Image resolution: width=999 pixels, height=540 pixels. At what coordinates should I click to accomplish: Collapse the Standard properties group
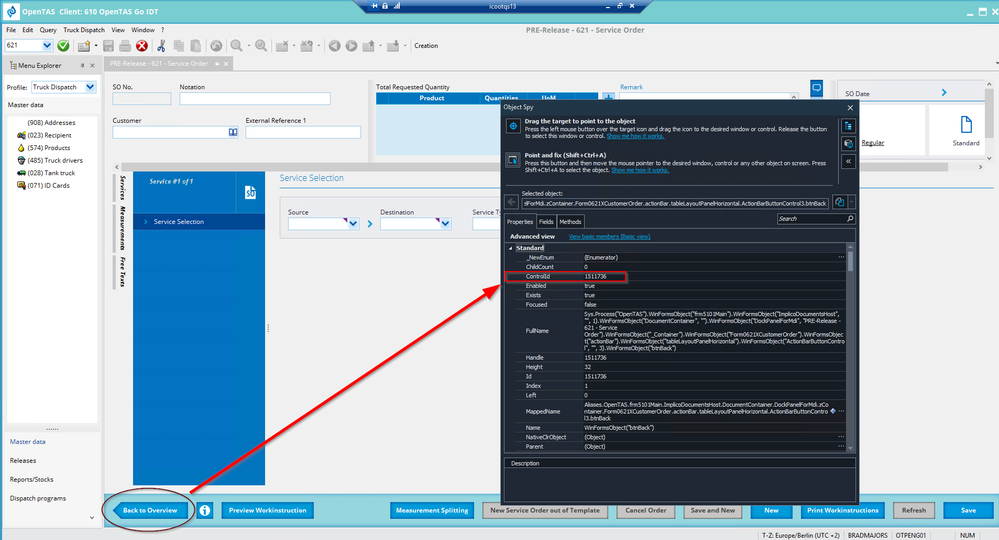coord(511,248)
